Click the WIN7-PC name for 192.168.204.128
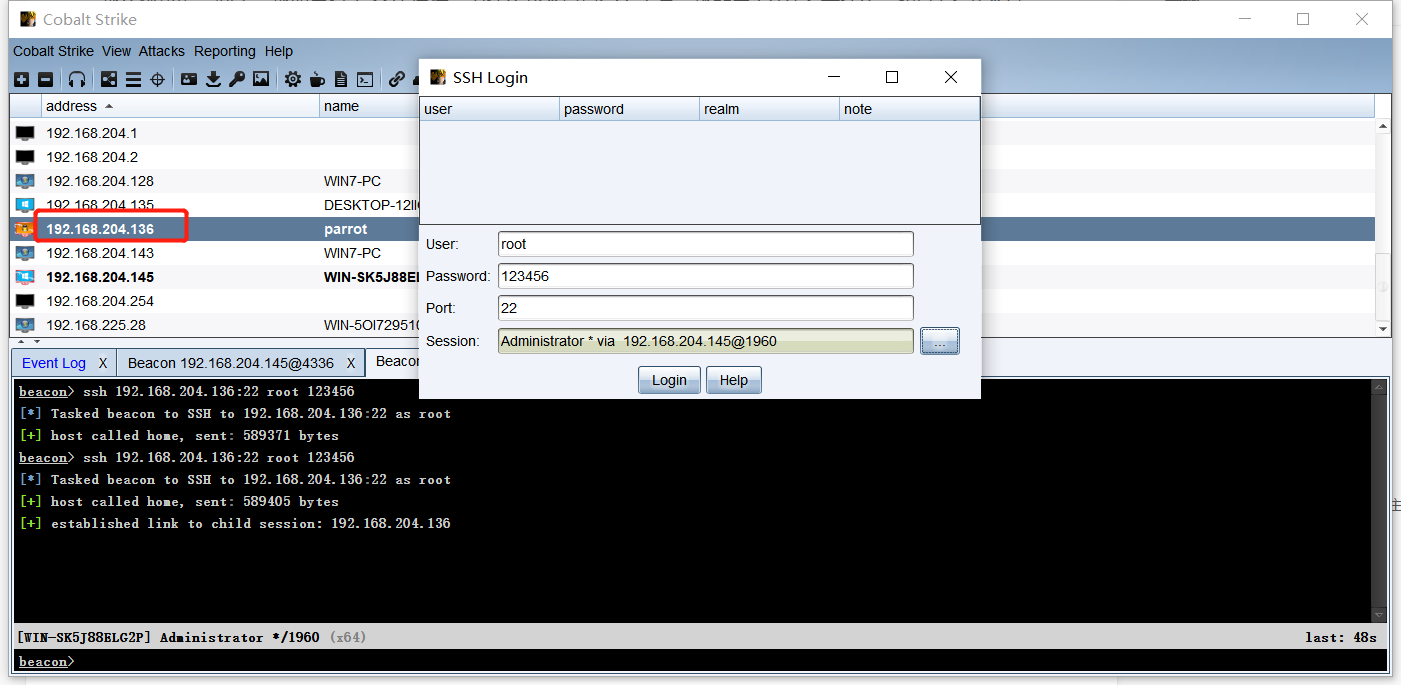Screen dimensions: 1401x685 pyautogui.click(x=352, y=181)
